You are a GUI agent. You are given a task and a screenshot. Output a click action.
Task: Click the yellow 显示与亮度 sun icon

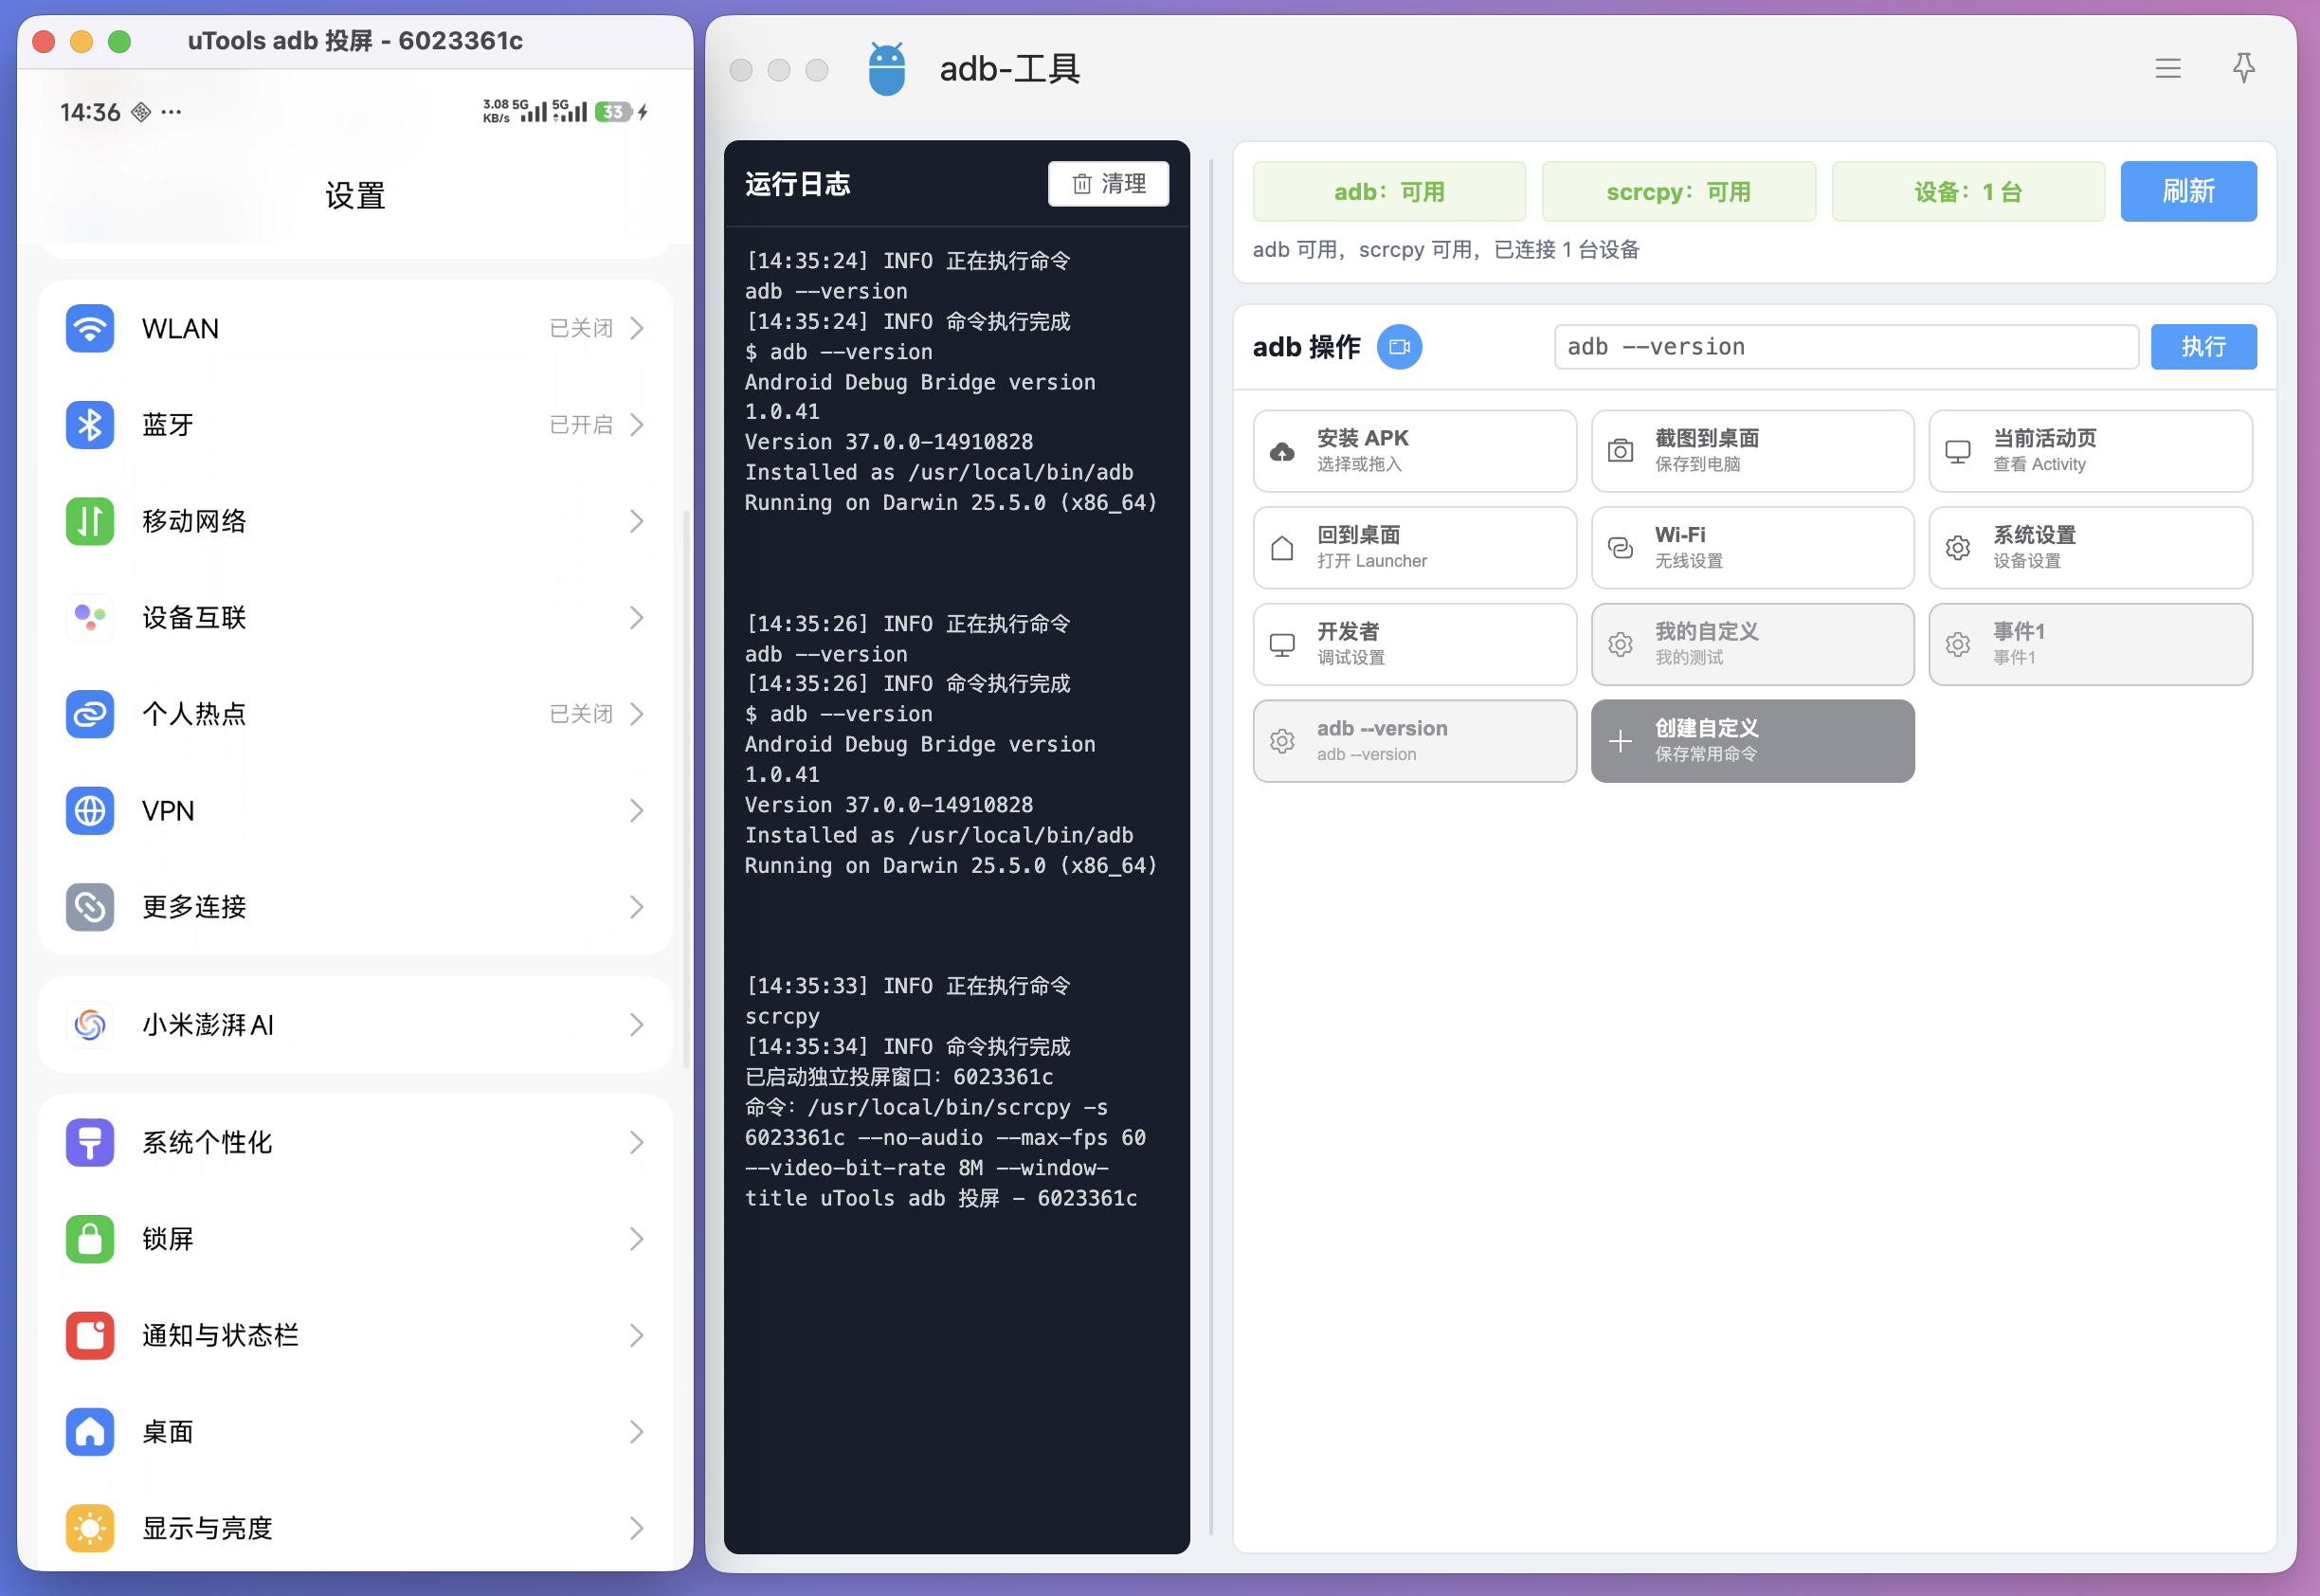tap(90, 1528)
